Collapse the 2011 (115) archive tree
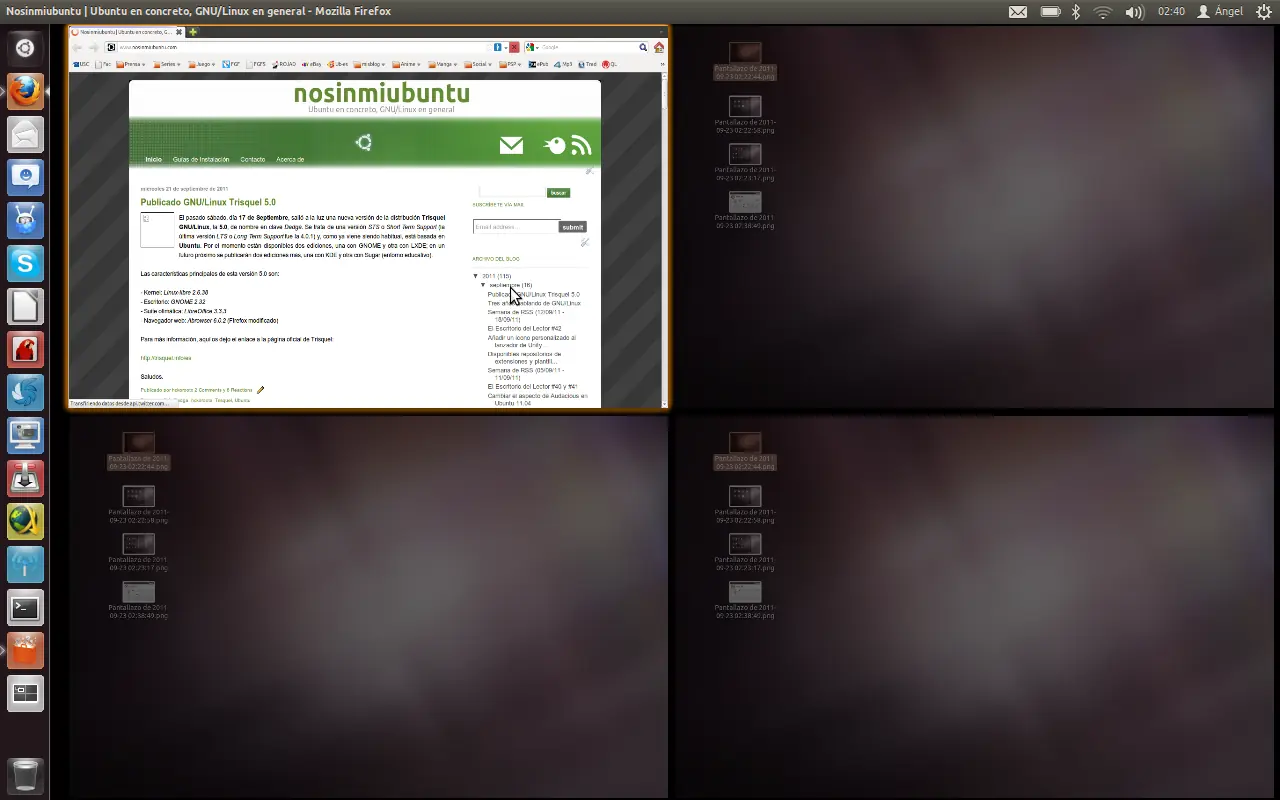The width and height of the screenshot is (1280, 800). (x=475, y=276)
